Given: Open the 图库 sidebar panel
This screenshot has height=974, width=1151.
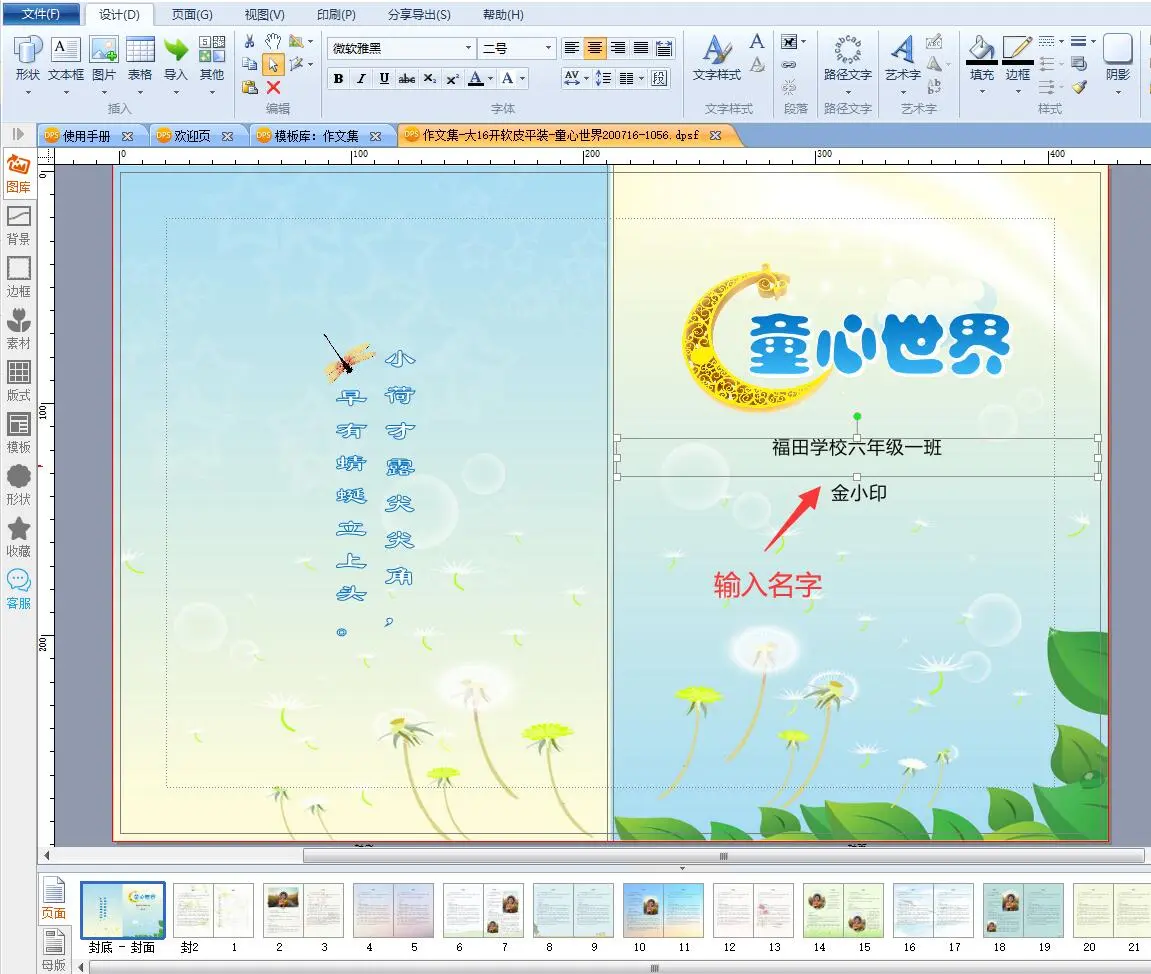Looking at the screenshot, I should point(18,174).
